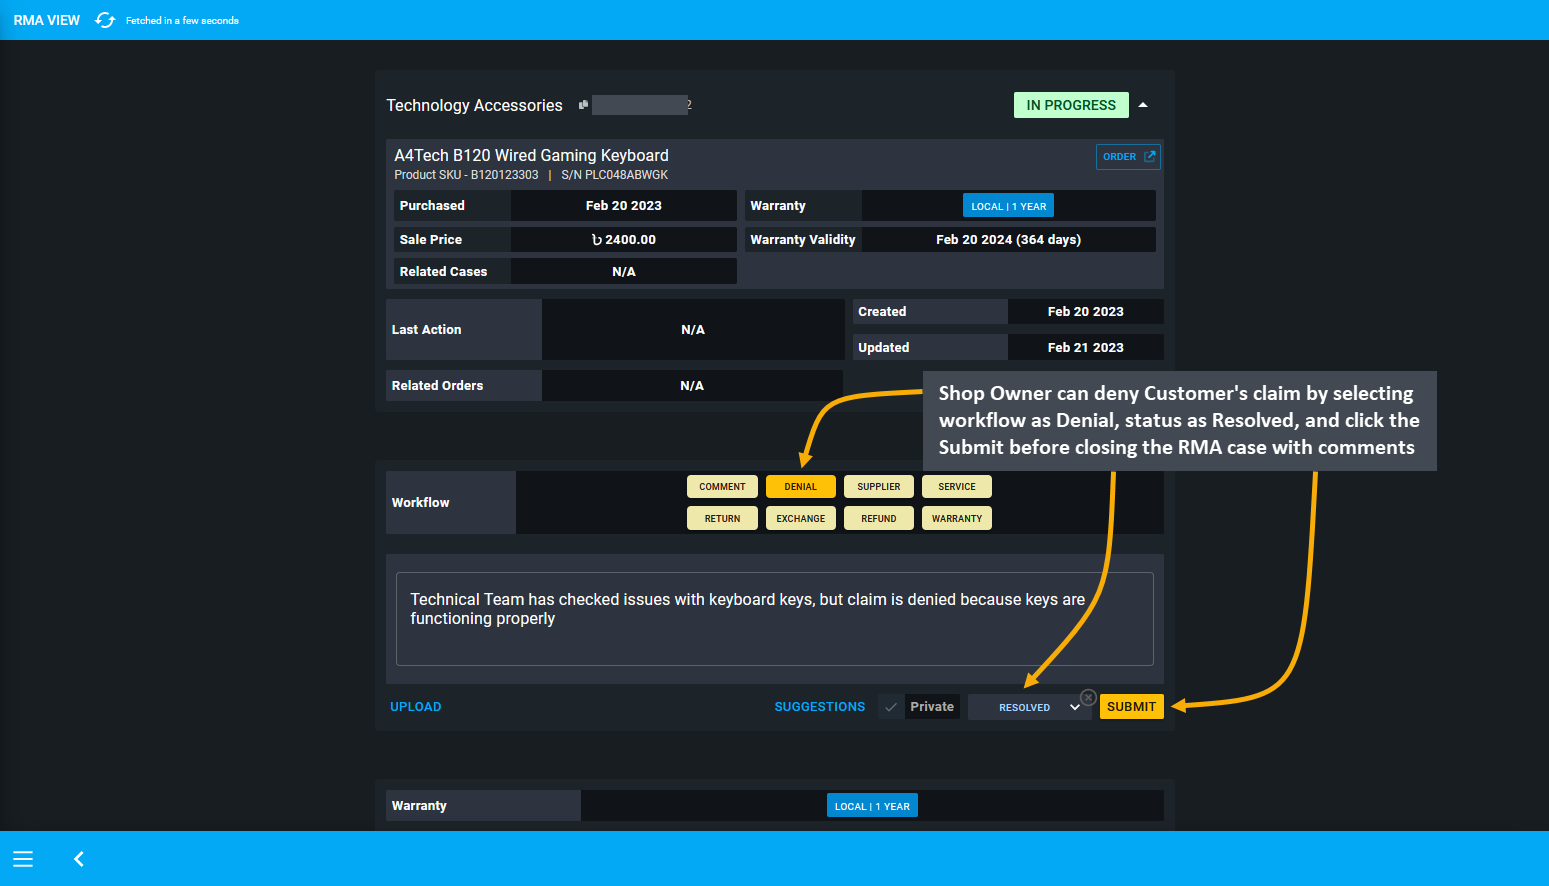The width and height of the screenshot is (1549, 886).
Task: Select the COMMENT workflow option
Action: tap(722, 487)
